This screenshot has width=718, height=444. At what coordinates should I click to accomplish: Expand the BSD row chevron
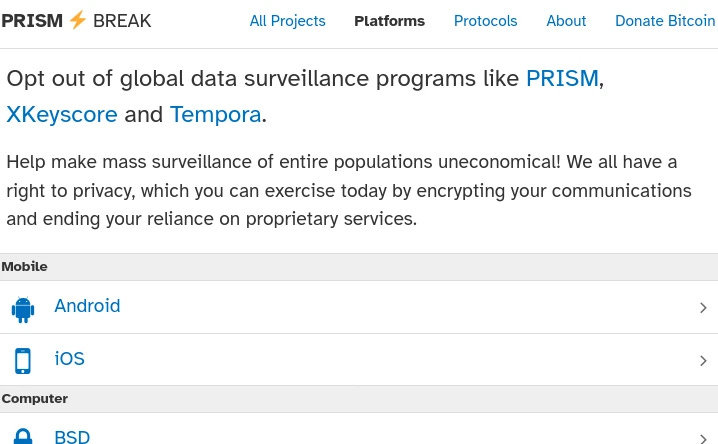(x=703, y=439)
